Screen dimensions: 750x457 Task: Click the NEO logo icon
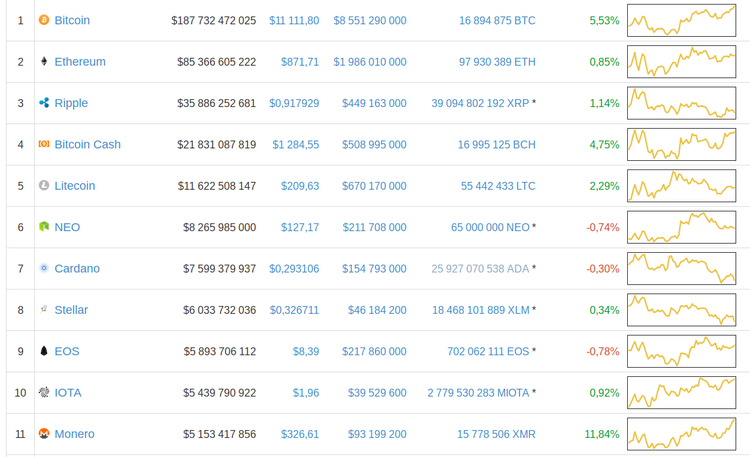pos(44,227)
